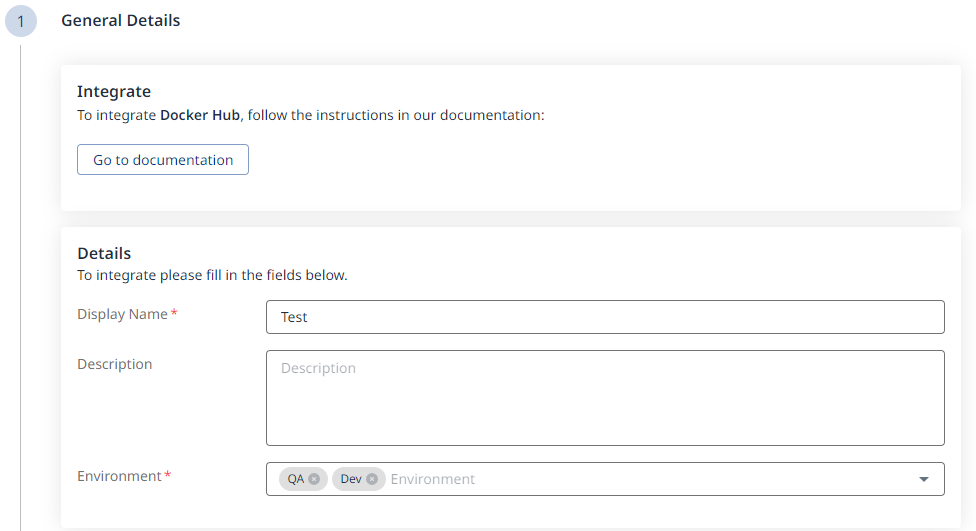976x531 pixels.
Task: Click the Environment field label
Action: [x=119, y=476]
